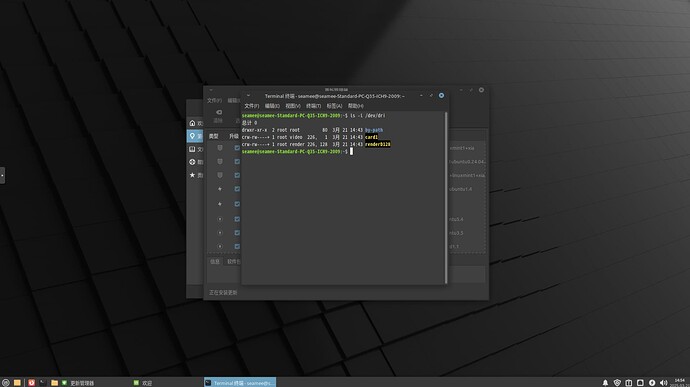The image size is (690, 387).
Task: Open the 文件(F) menu in Update Manager
Action: coord(214,100)
